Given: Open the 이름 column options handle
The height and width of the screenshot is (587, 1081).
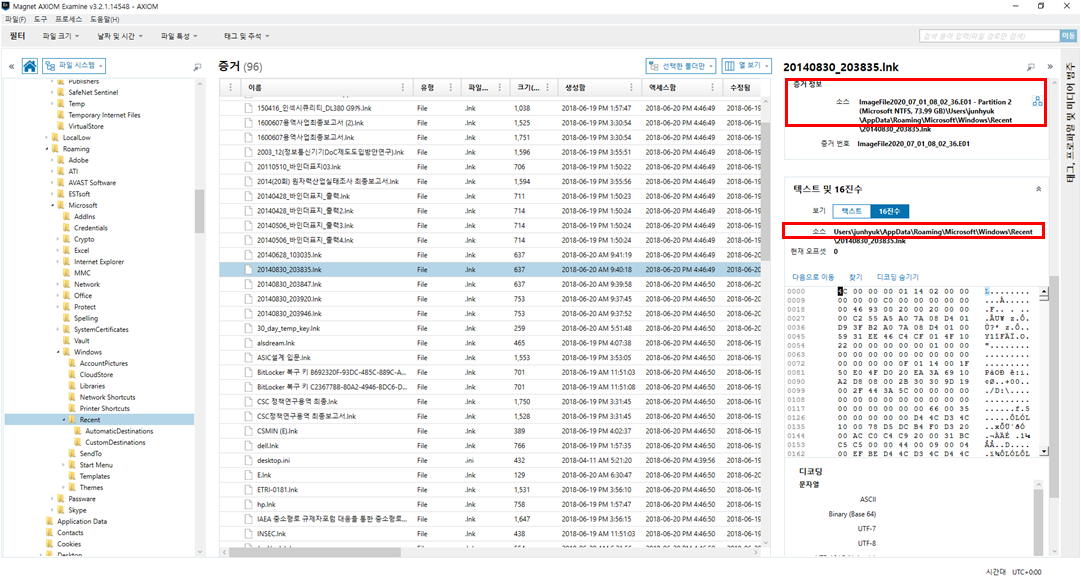Looking at the screenshot, I should click(403, 87).
